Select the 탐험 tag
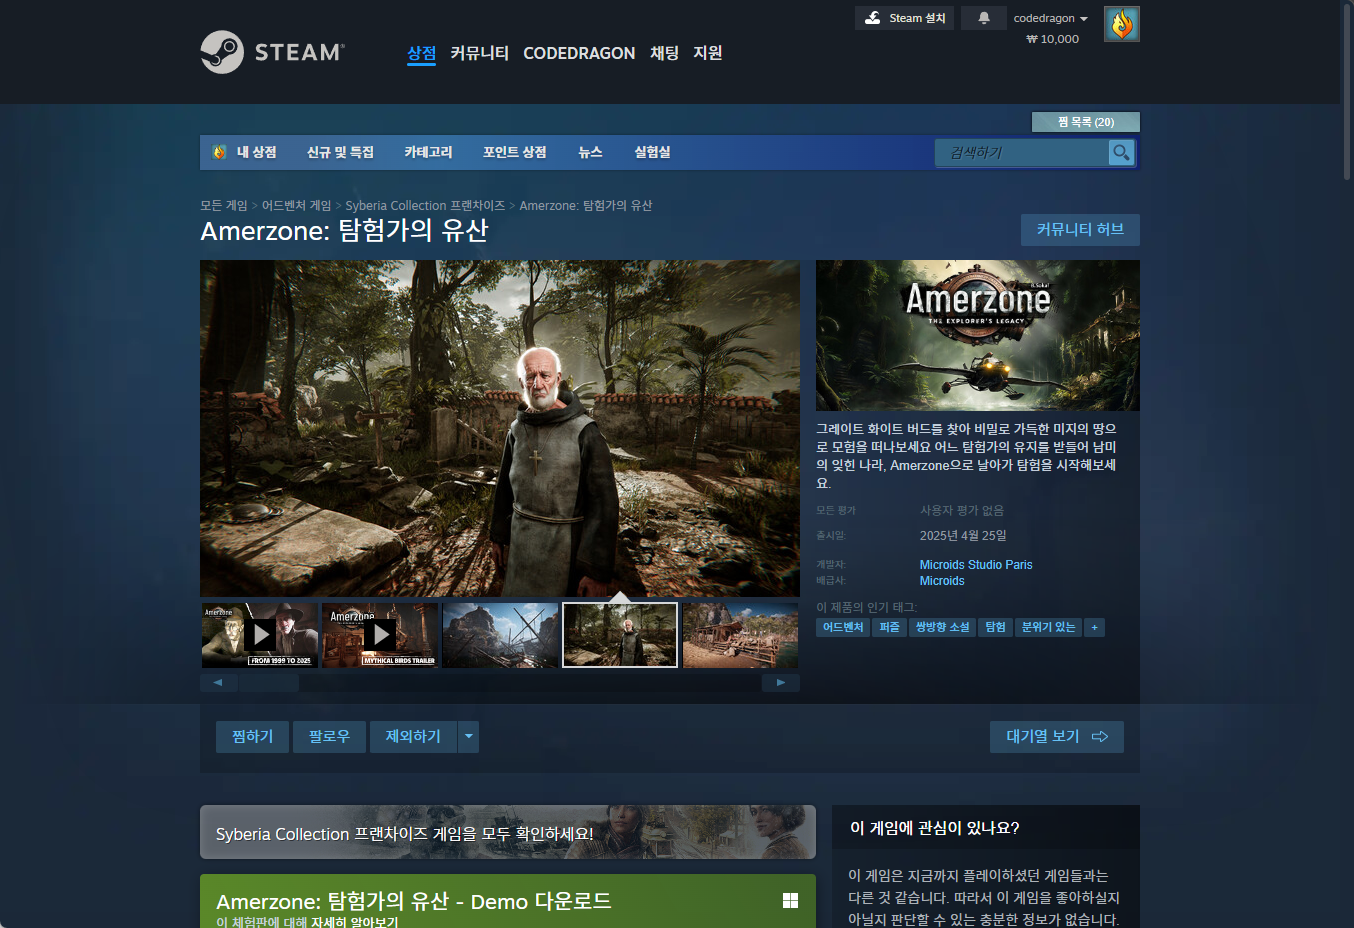 995,627
